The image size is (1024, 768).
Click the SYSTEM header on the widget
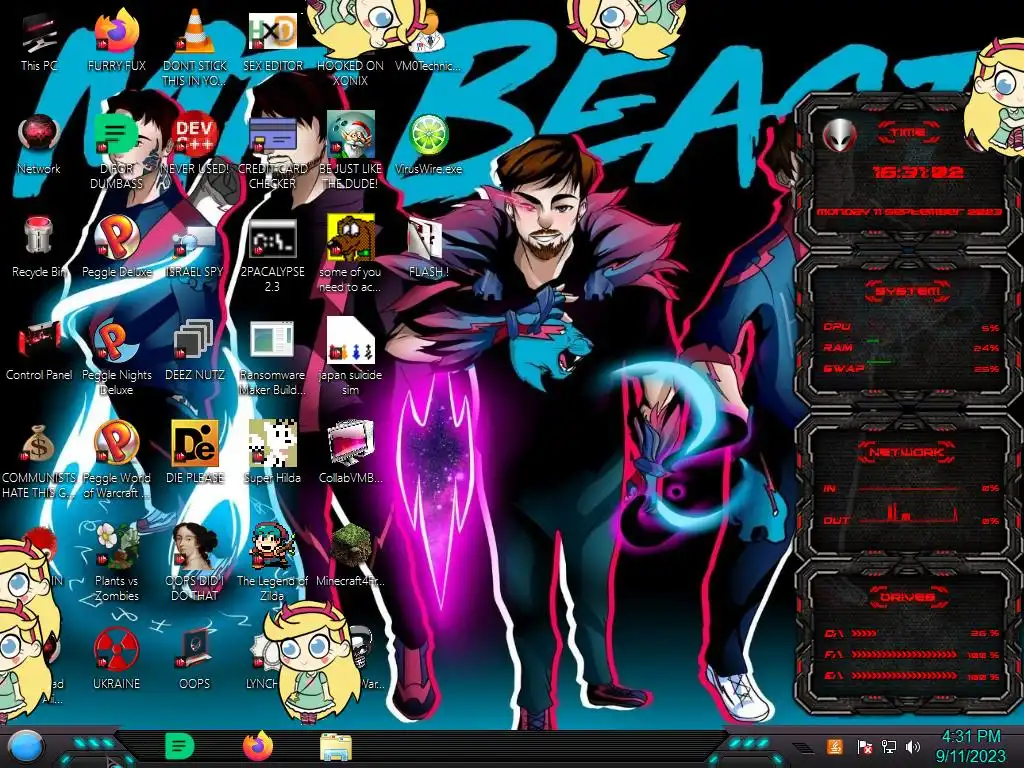(908, 291)
